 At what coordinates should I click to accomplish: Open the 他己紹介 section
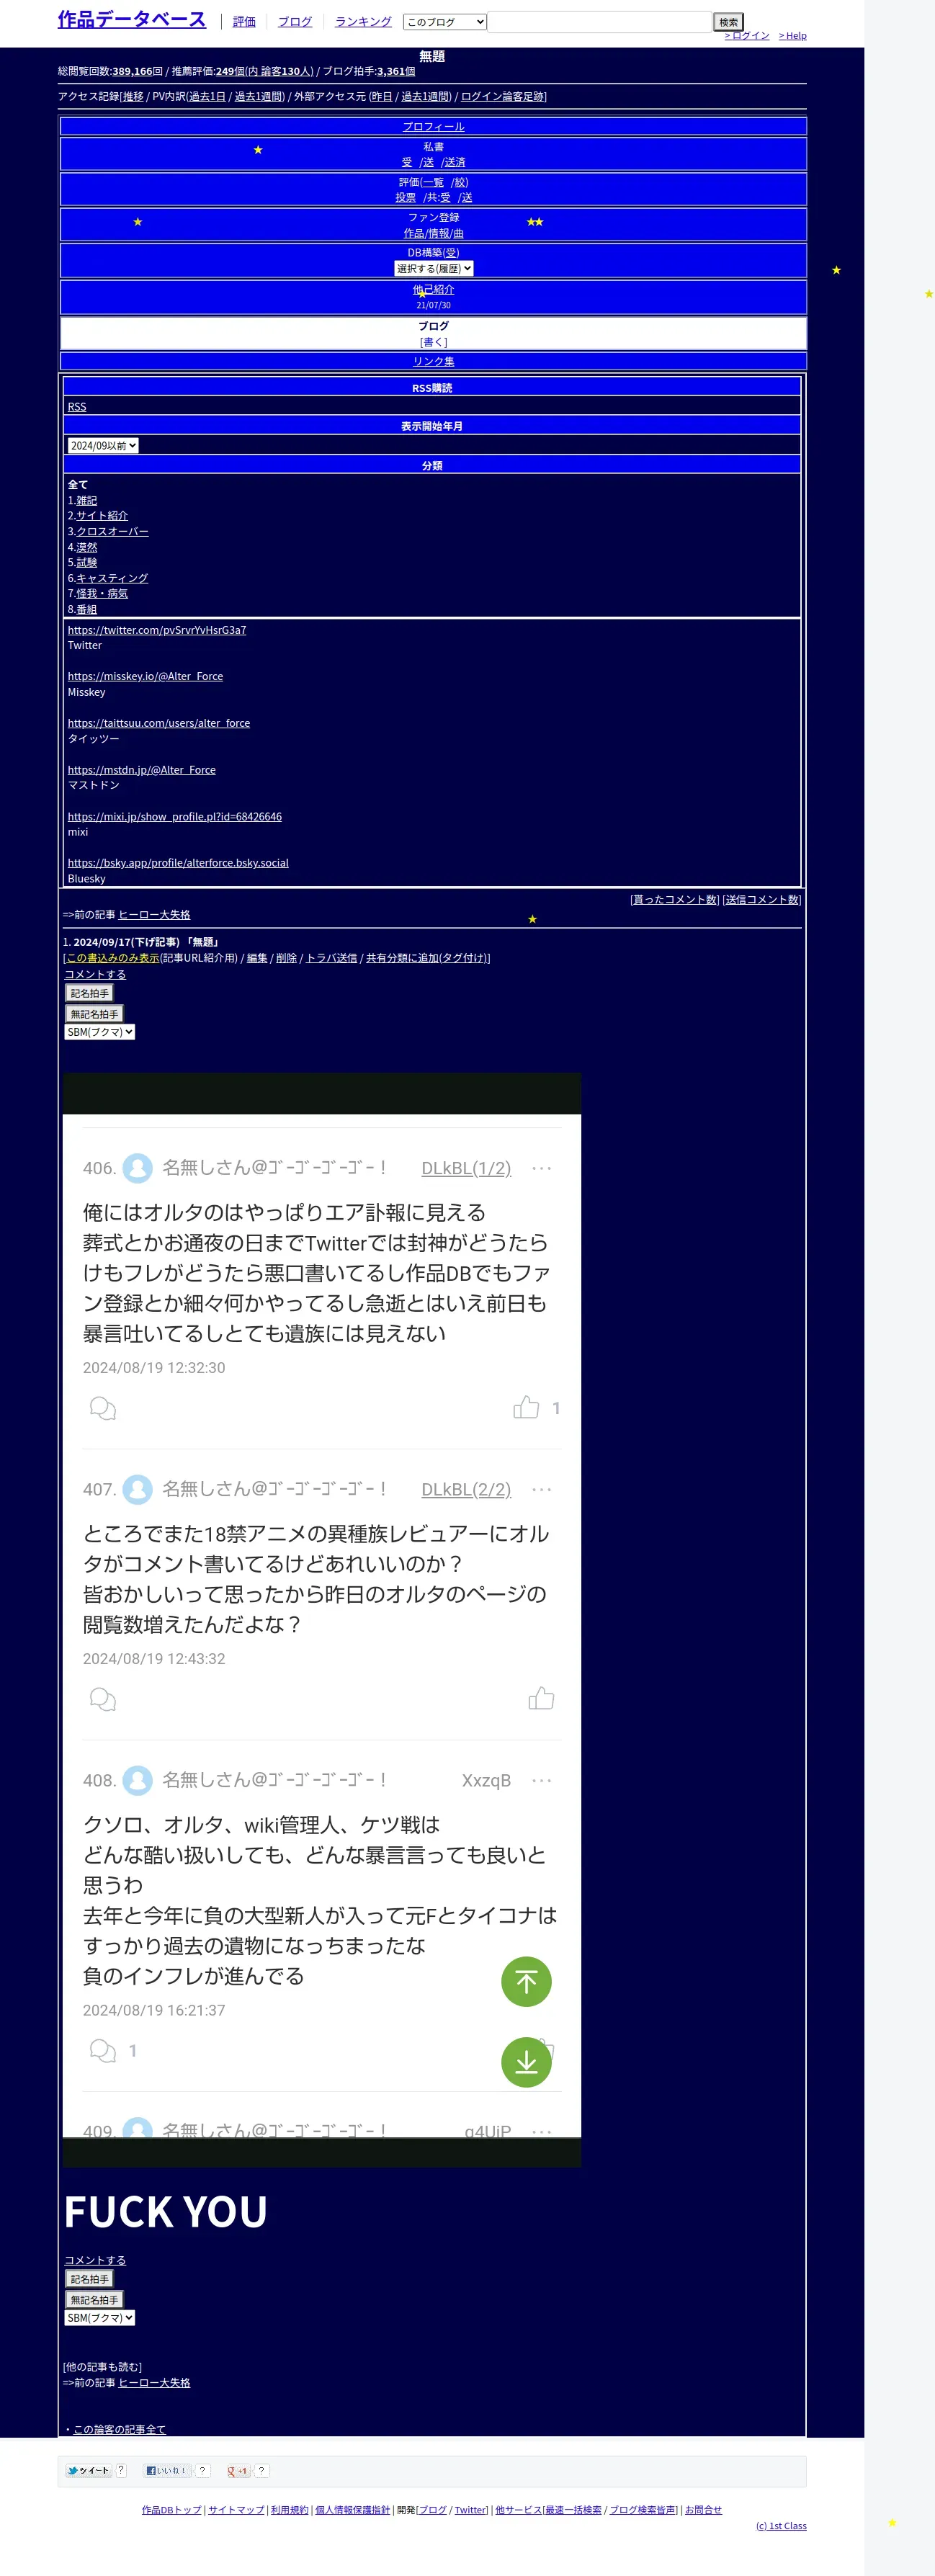tap(433, 289)
